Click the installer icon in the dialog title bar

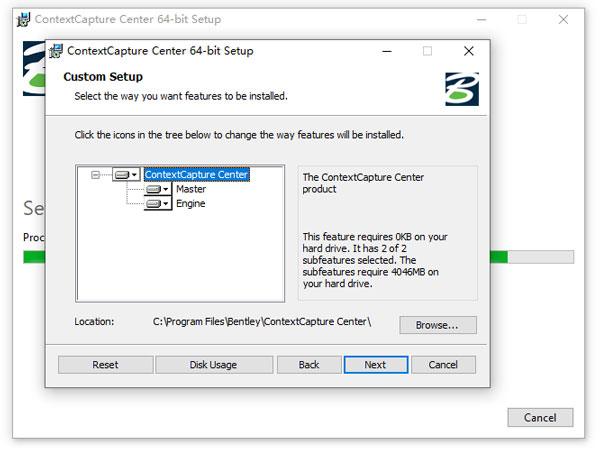55,51
